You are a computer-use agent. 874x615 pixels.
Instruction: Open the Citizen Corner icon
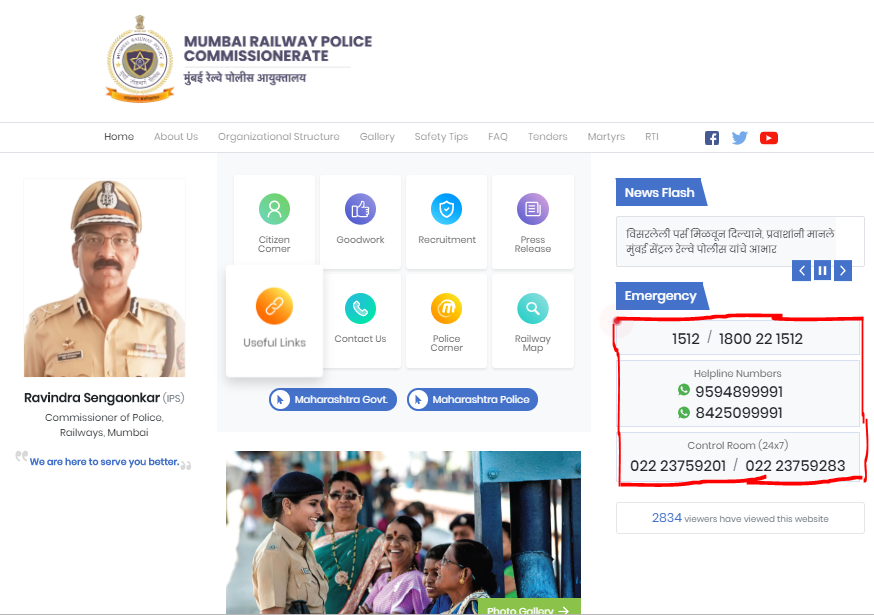(x=274, y=209)
